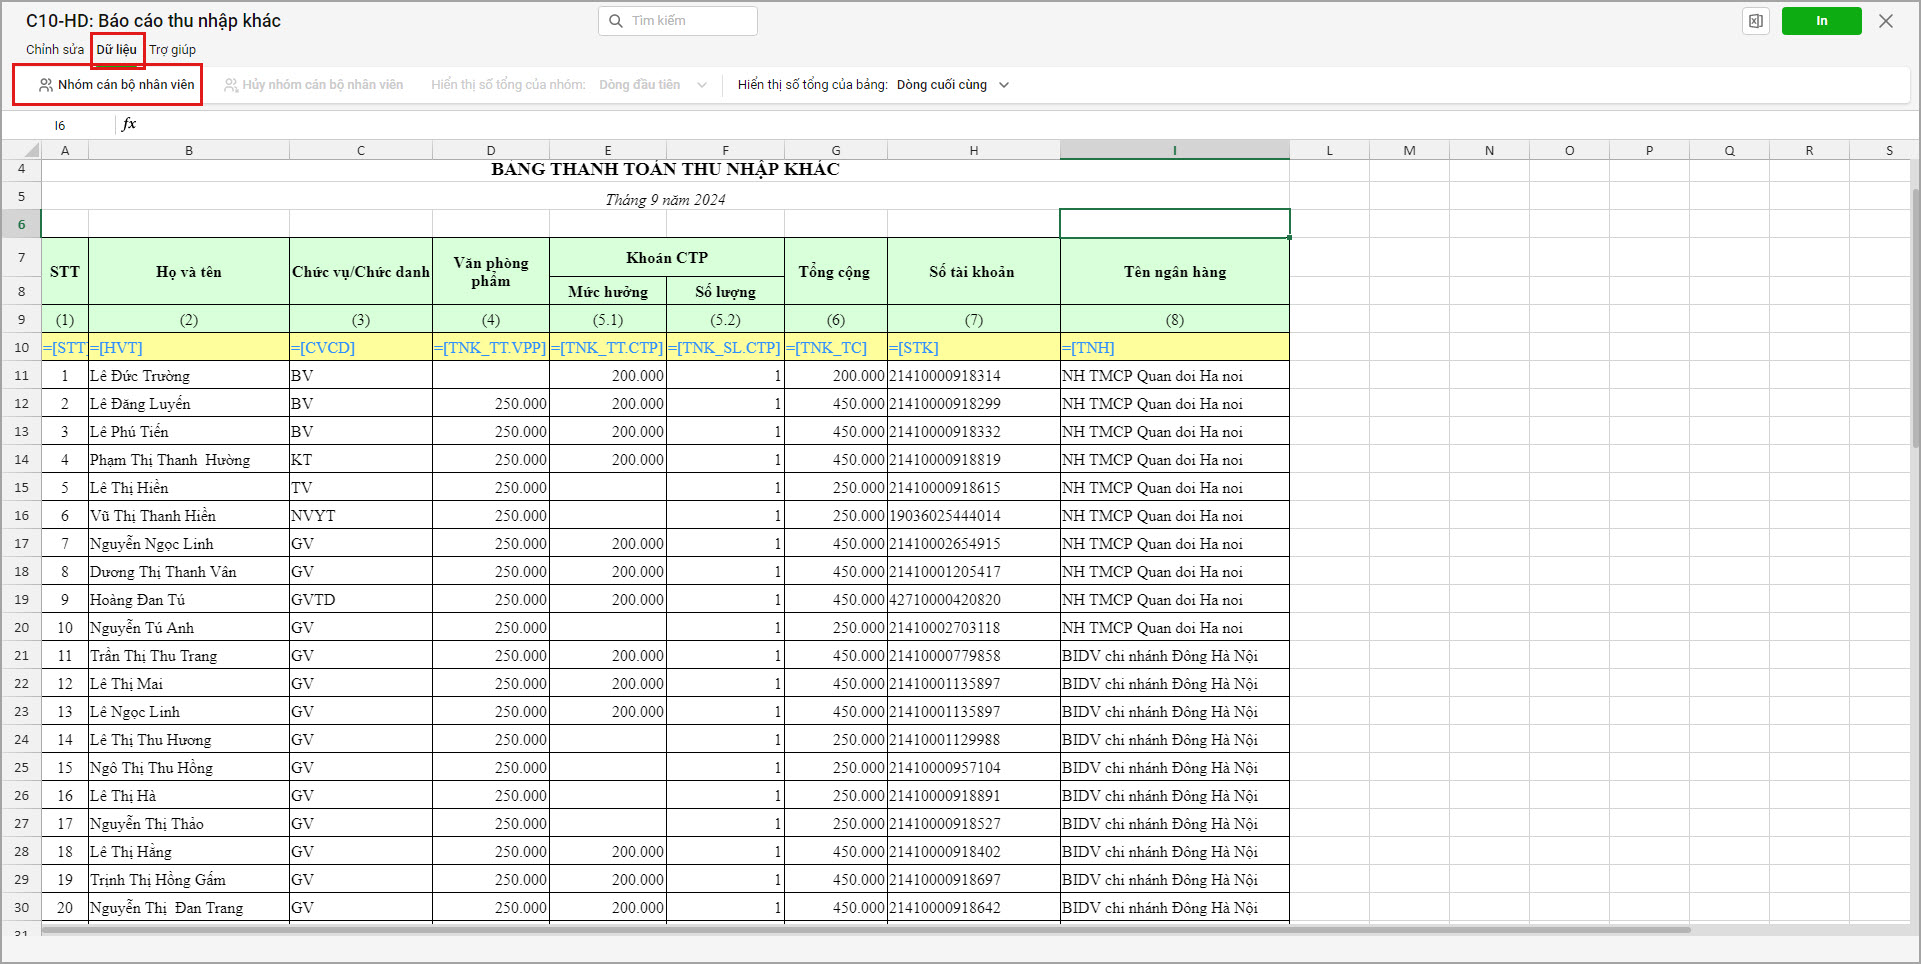Select column header G
This screenshot has height=964, width=1921.
(x=836, y=150)
